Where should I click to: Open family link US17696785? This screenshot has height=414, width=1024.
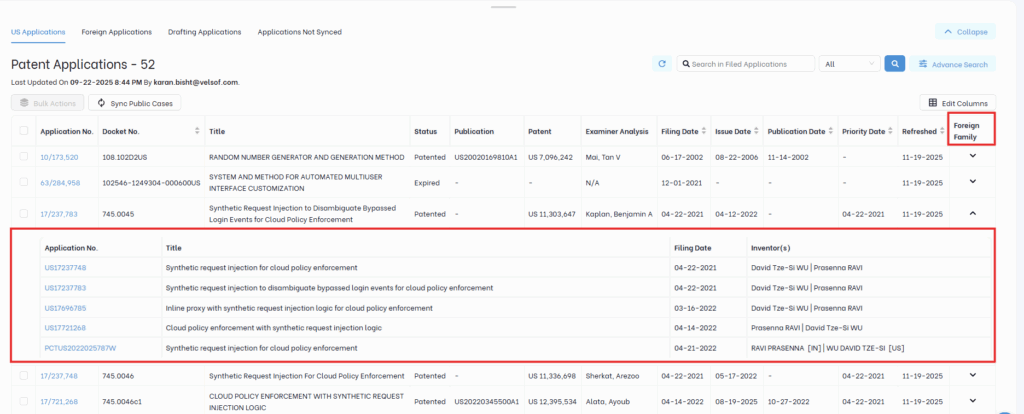click(x=65, y=308)
